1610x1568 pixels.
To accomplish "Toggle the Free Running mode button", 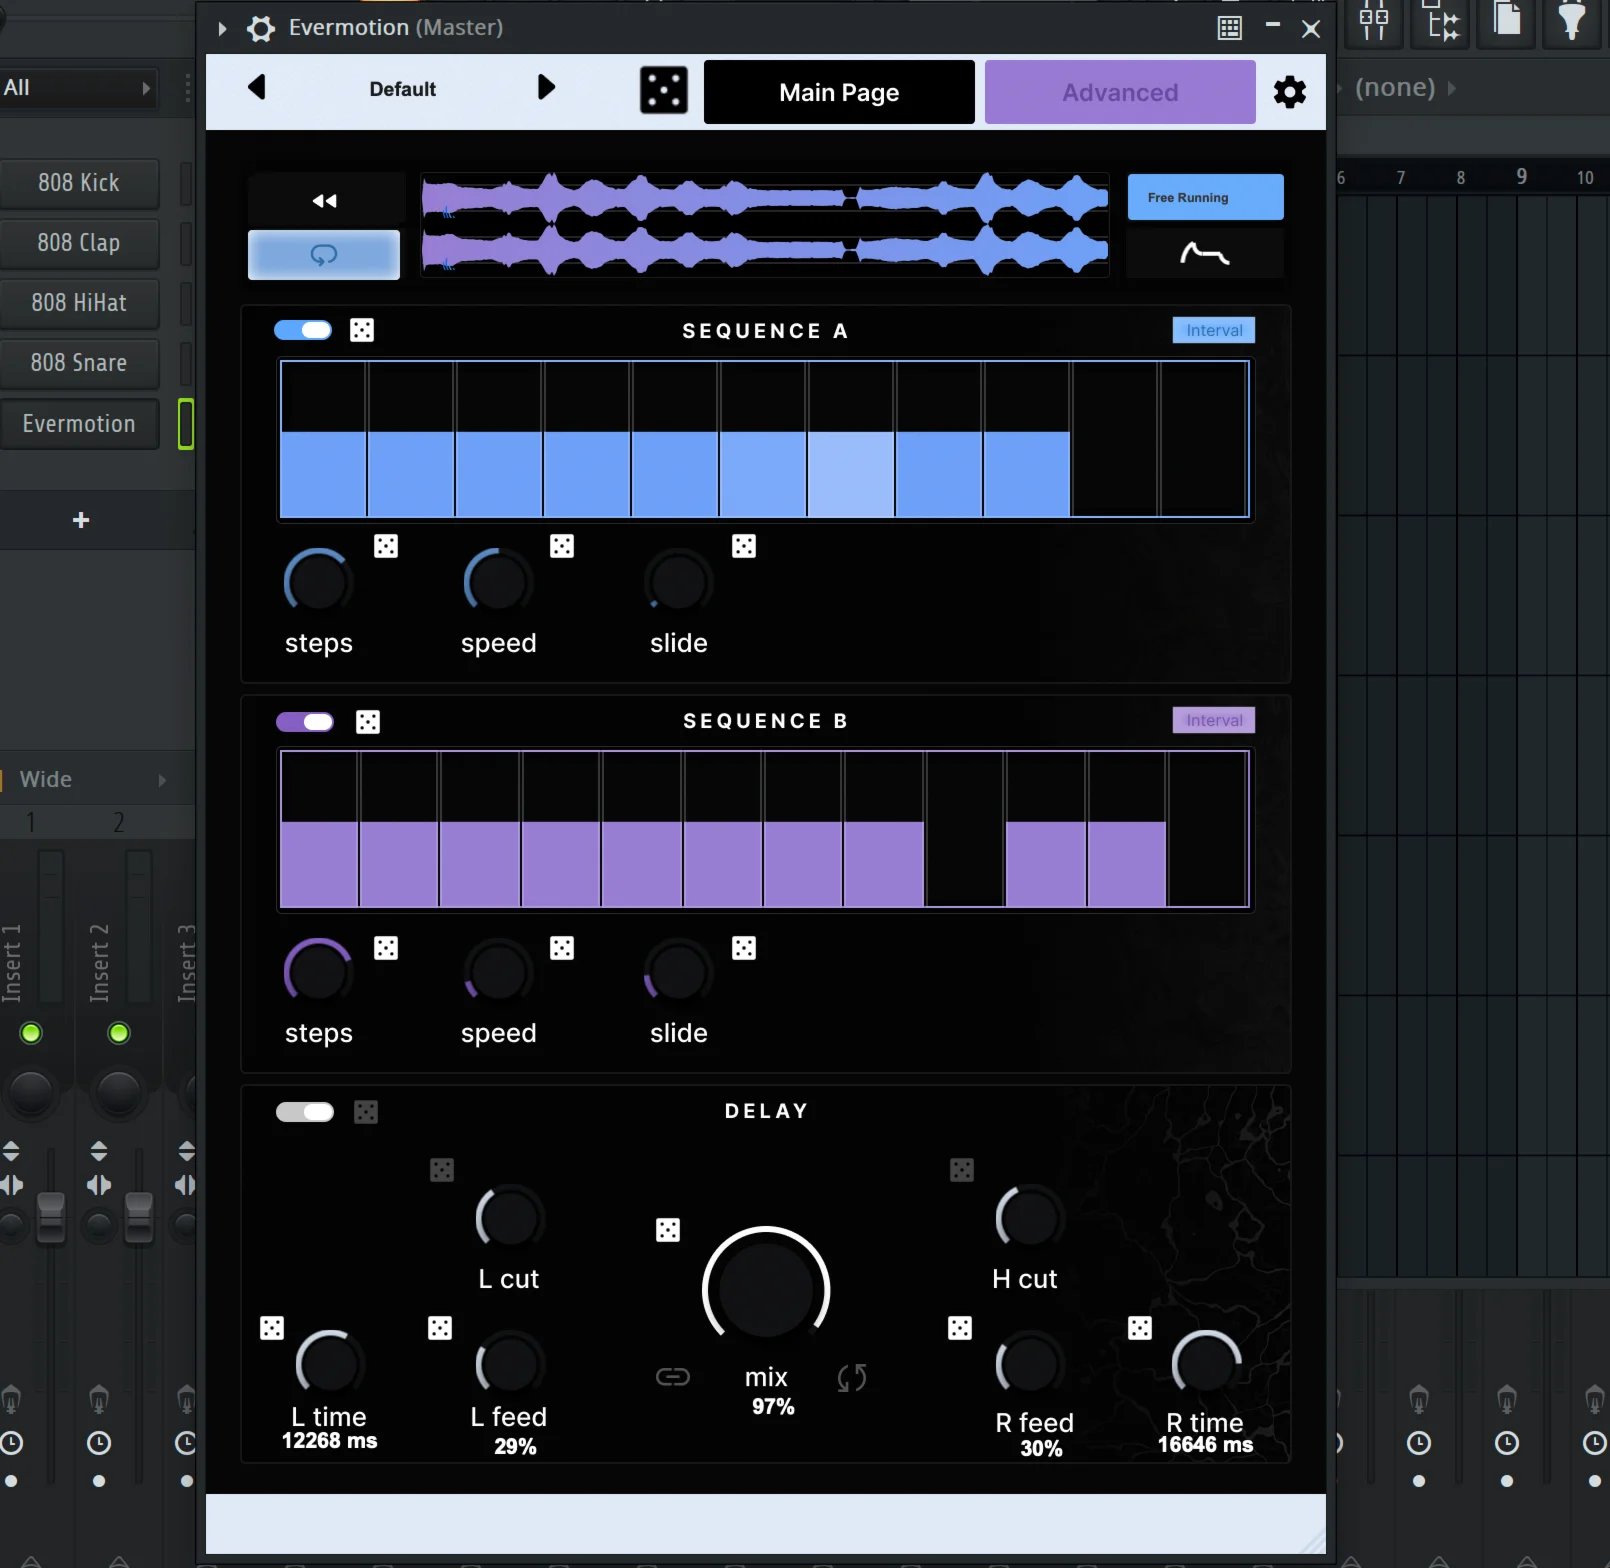I will point(1206,197).
